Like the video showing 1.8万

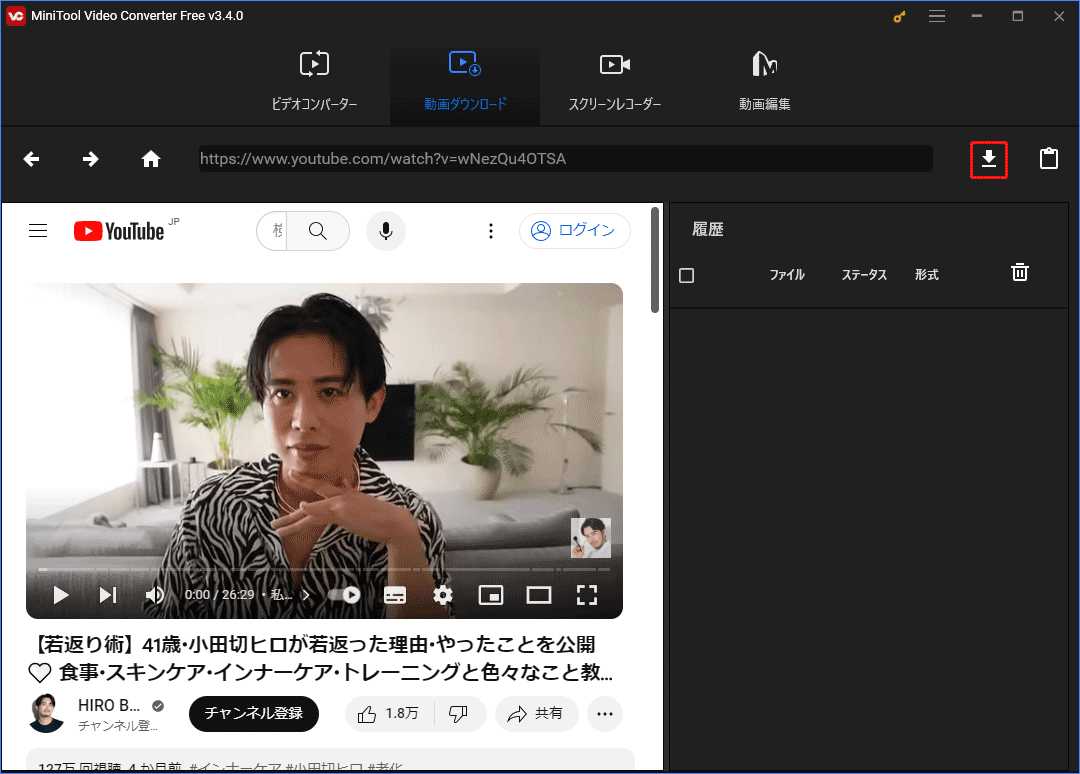point(388,713)
